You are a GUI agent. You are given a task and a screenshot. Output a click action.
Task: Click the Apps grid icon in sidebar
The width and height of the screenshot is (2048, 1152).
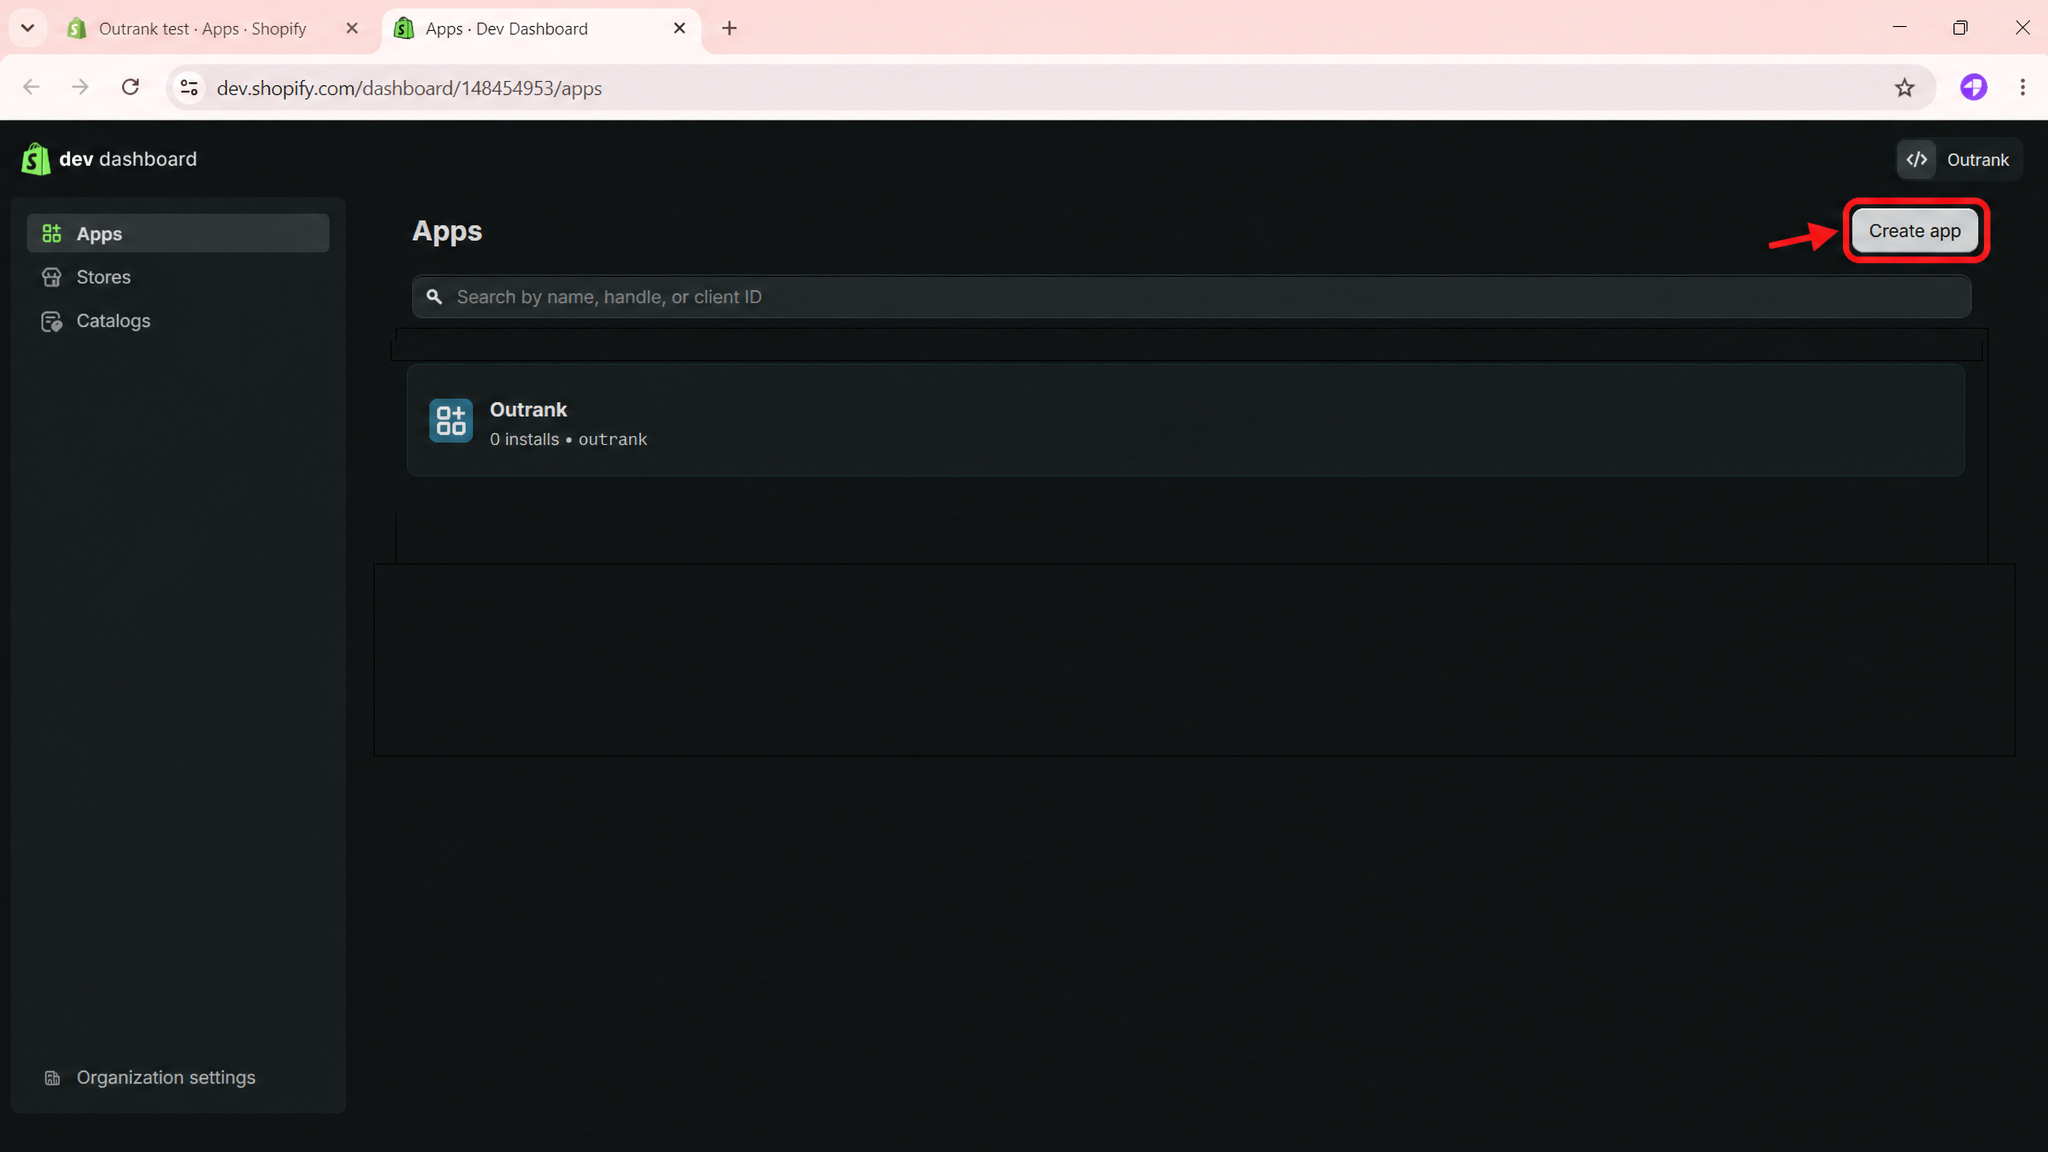click(x=52, y=233)
